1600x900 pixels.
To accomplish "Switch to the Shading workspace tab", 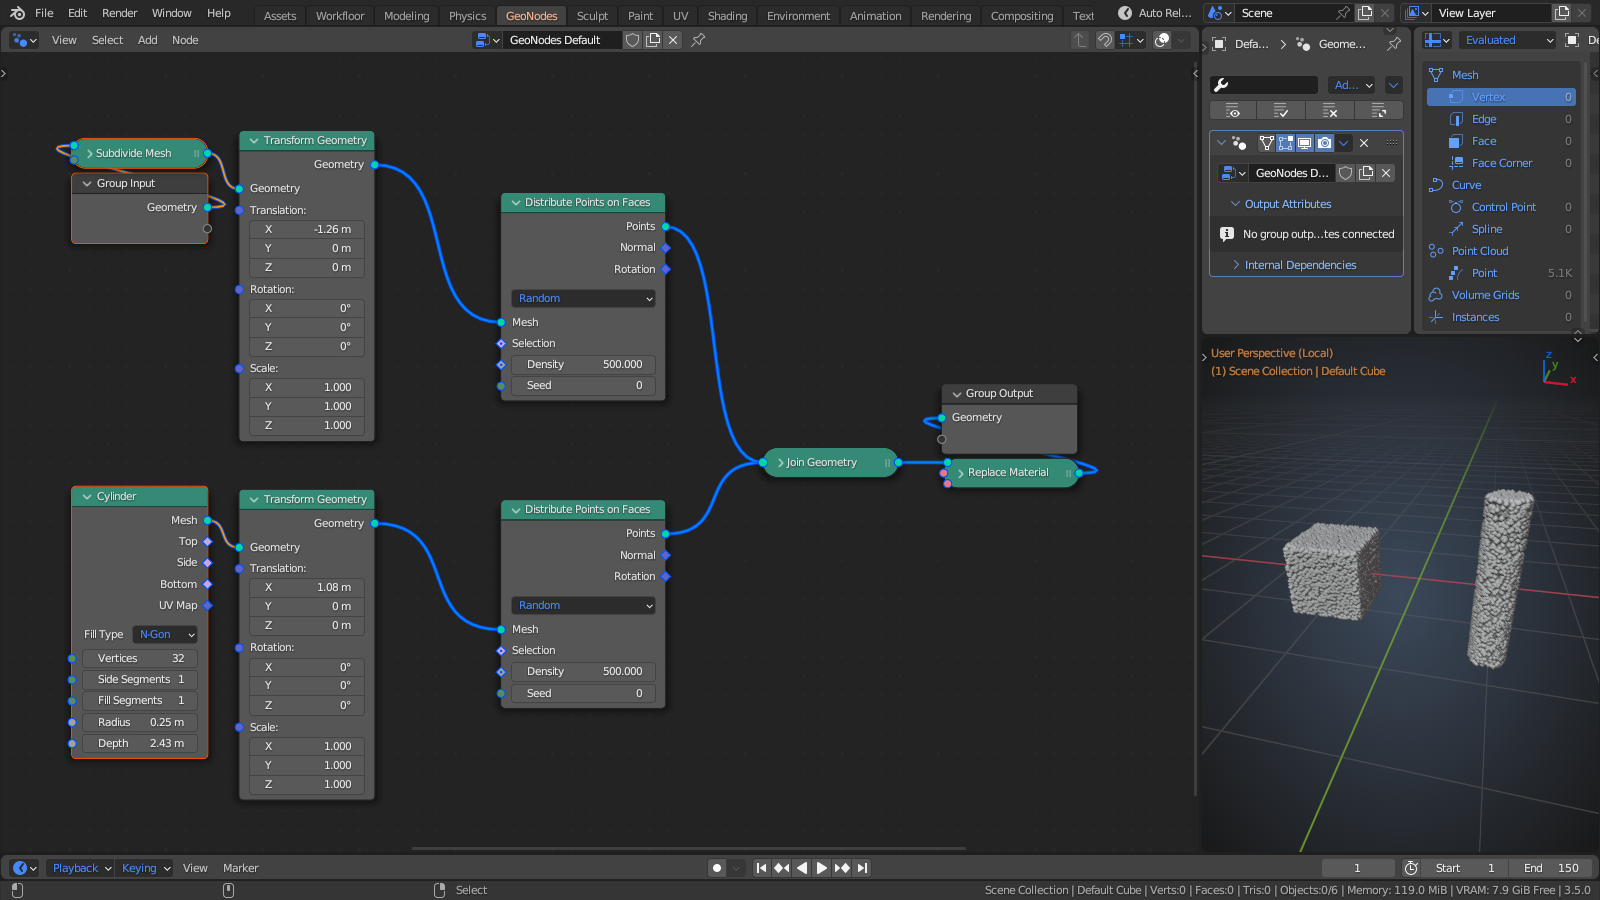I will click(727, 16).
